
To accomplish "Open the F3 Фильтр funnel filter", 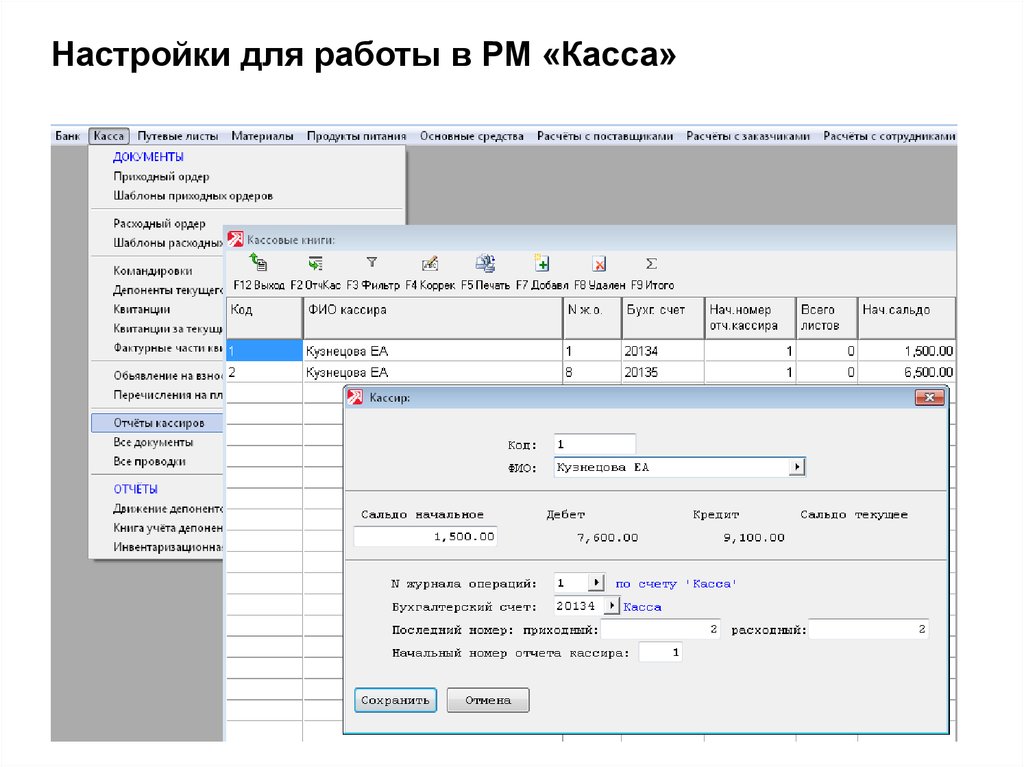I will point(371,263).
